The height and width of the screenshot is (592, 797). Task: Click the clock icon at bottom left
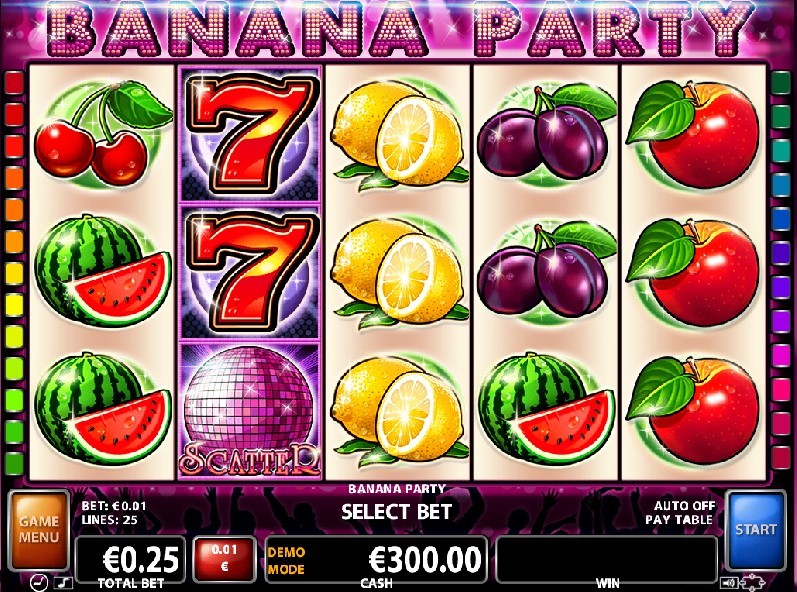(x=39, y=582)
